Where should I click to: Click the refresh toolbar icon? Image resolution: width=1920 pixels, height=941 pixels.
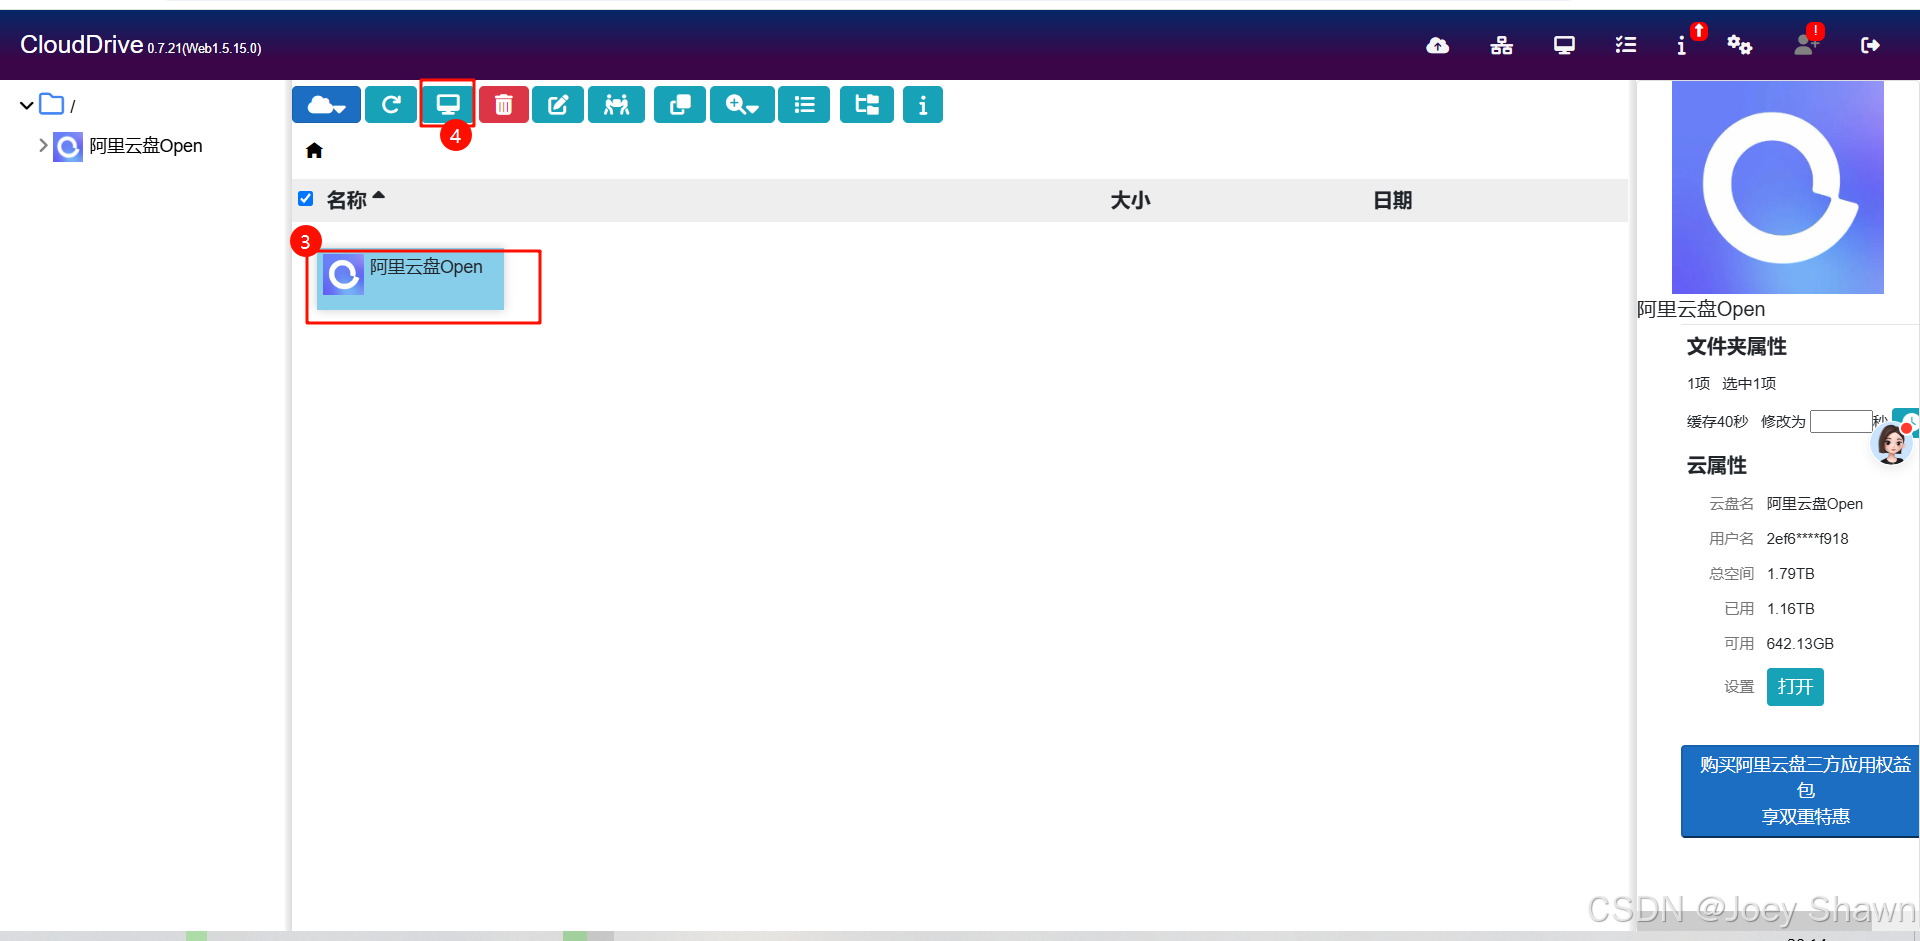pos(391,105)
